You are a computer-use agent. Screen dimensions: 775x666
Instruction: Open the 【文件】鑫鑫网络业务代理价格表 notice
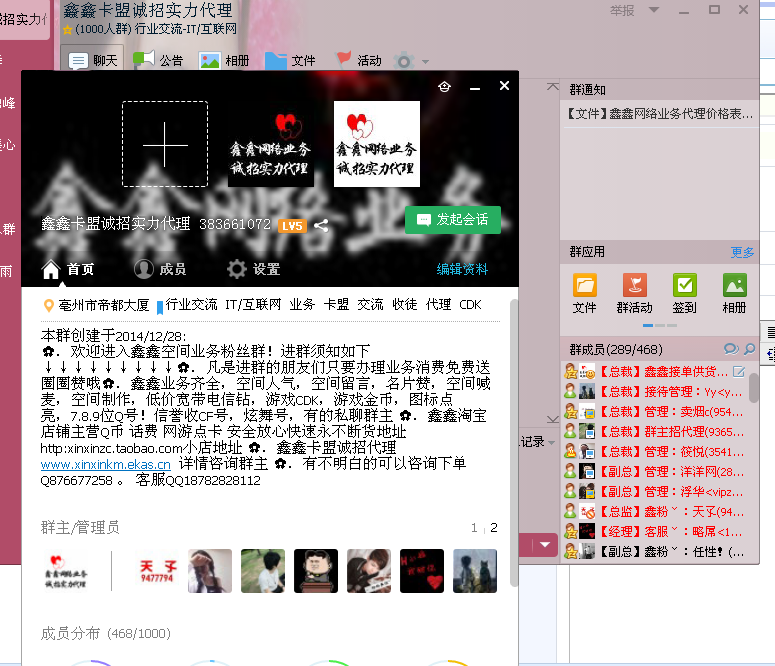pyautogui.click(x=660, y=114)
